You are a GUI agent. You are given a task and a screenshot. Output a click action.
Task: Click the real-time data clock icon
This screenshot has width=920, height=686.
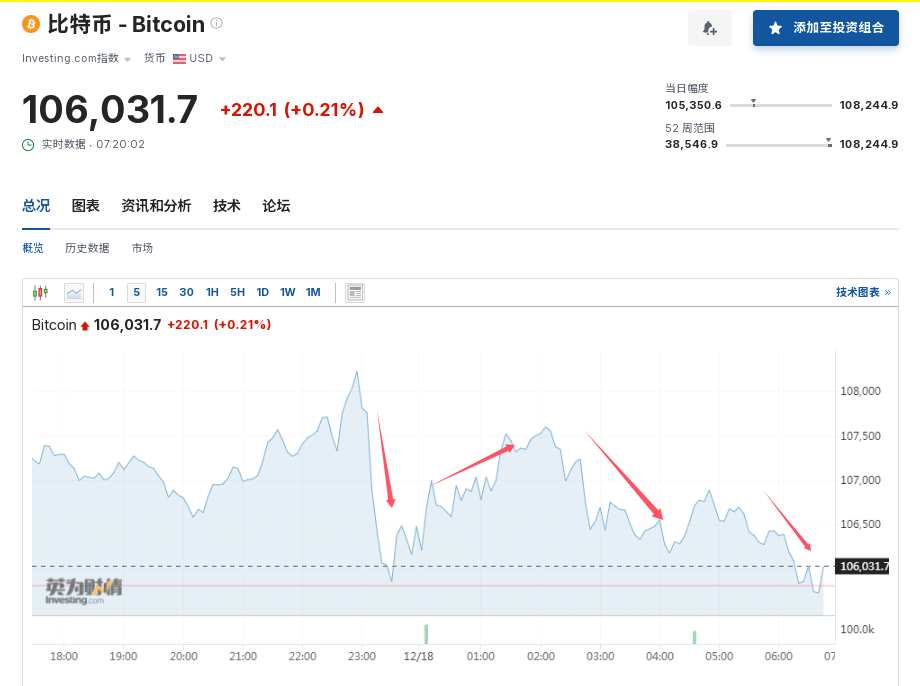[x=28, y=144]
